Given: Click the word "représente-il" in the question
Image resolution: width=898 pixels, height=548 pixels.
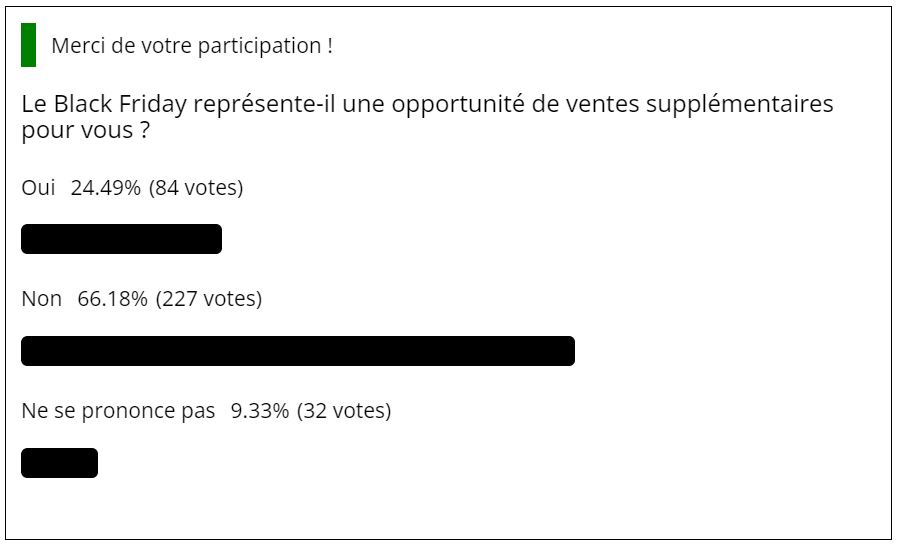Looking at the screenshot, I should pyautogui.click(x=265, y=105).
